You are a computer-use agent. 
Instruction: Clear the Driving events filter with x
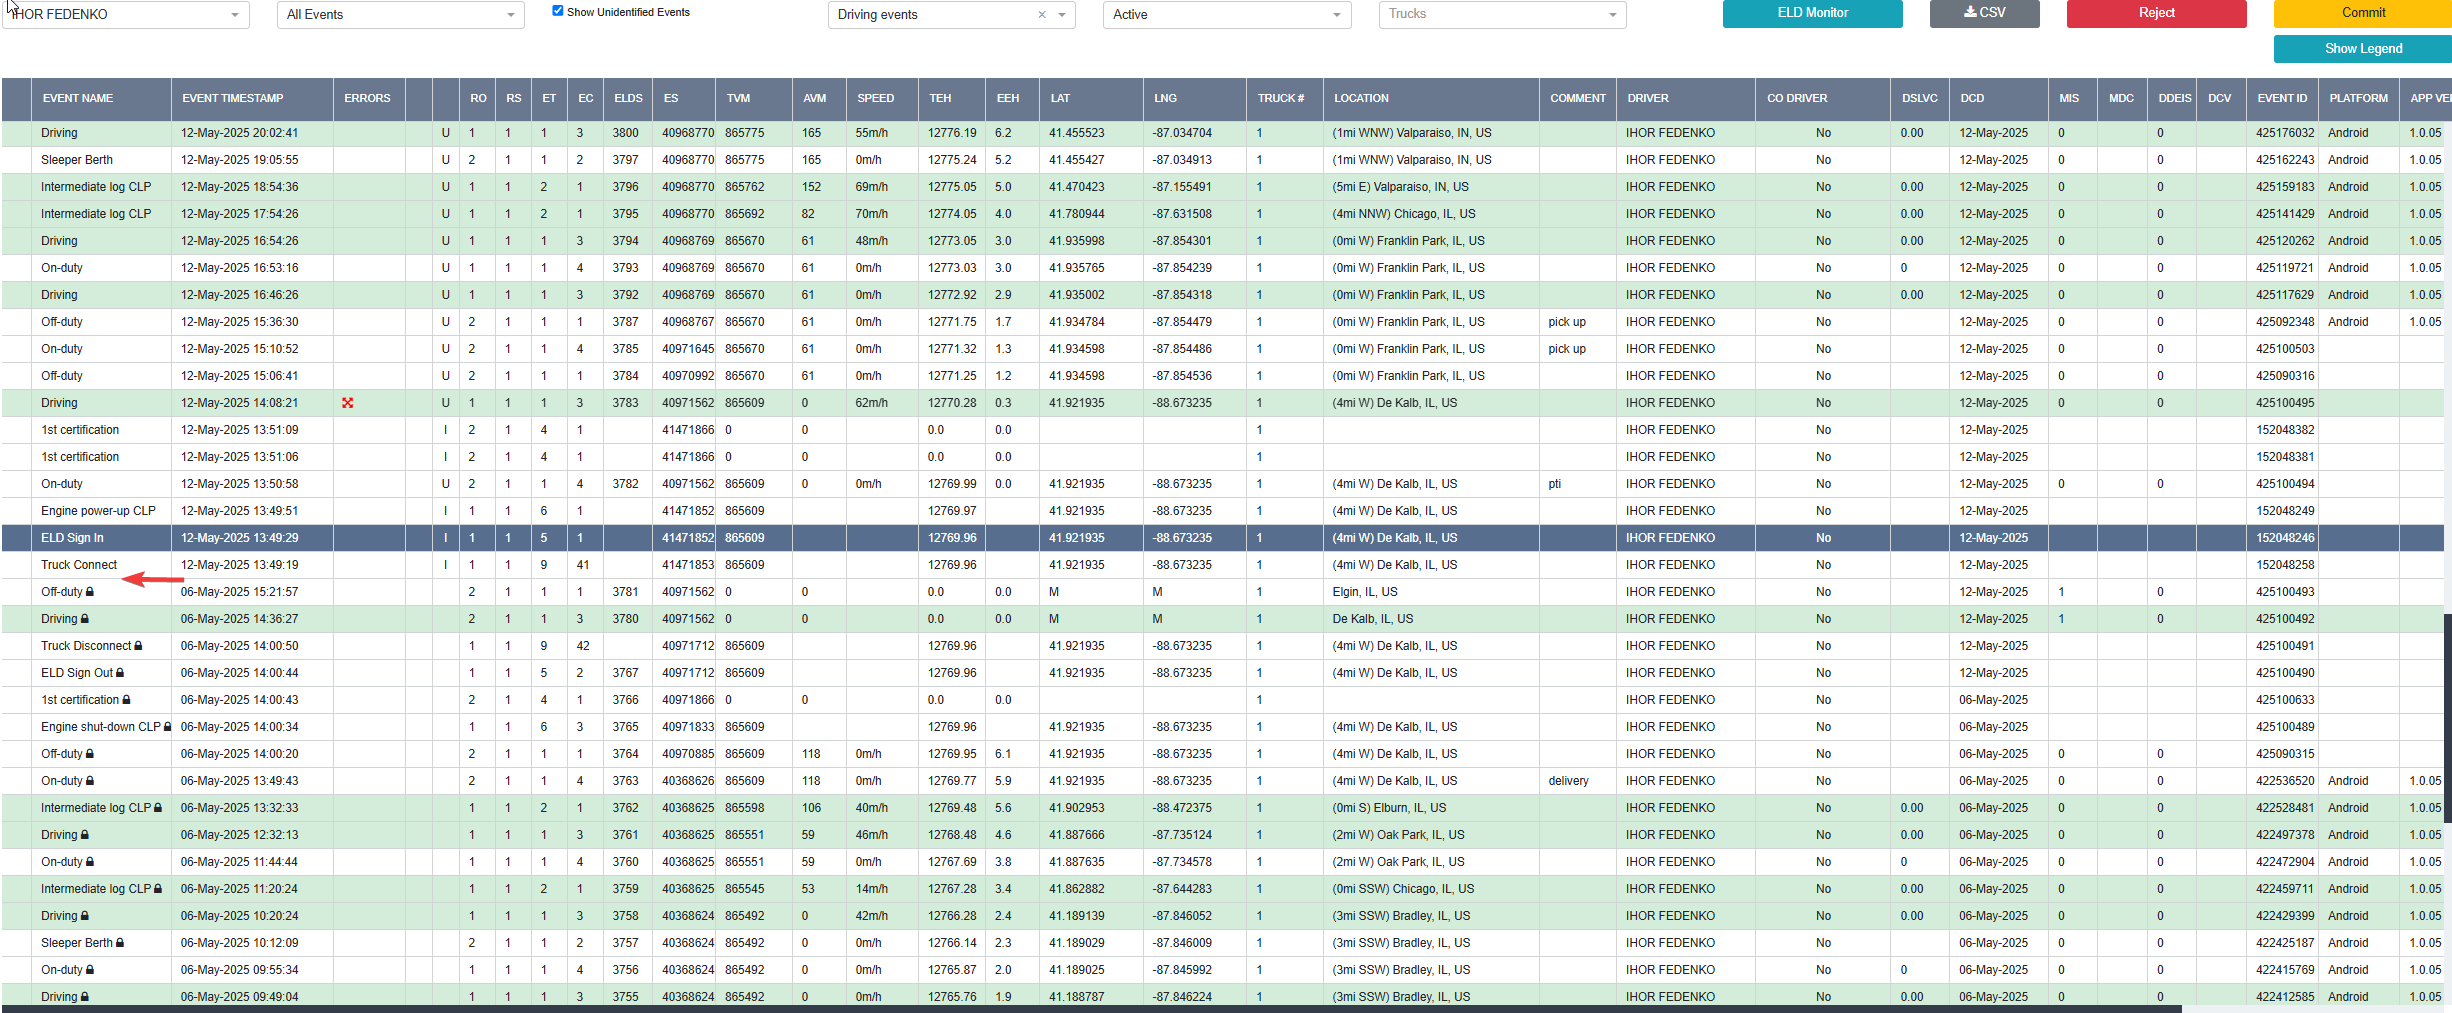point(1042,15)
